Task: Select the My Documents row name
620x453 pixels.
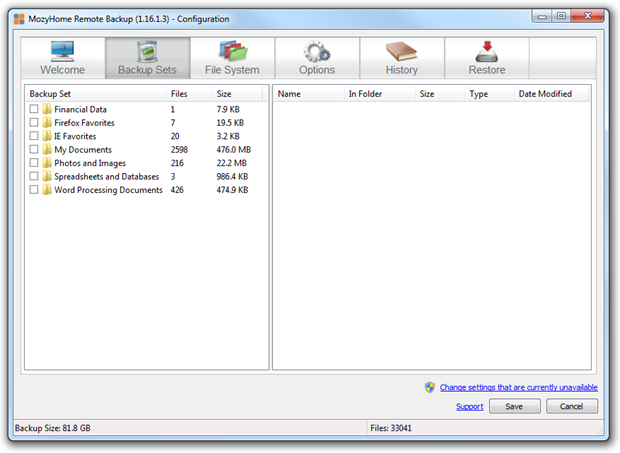Action: coord(83,150)
